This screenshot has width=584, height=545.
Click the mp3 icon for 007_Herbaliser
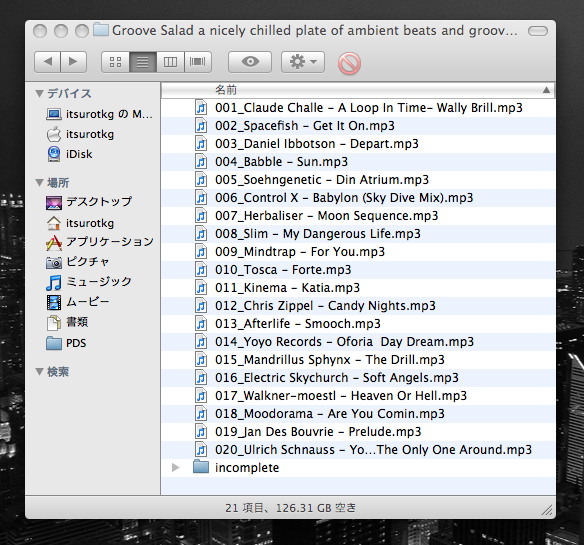tap(201, 216)
